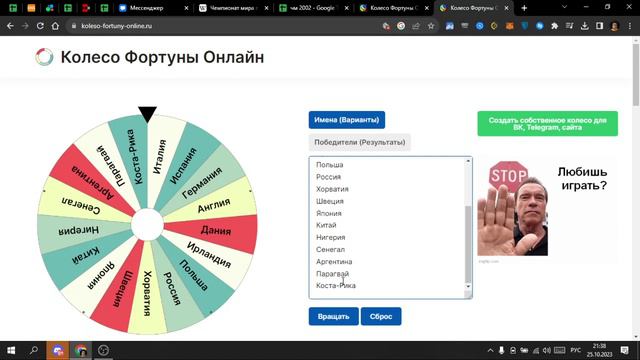This screenshot has height=360, width=640.
Task: Click the names list scrollbar down arrow
Action: pos(468,286)
